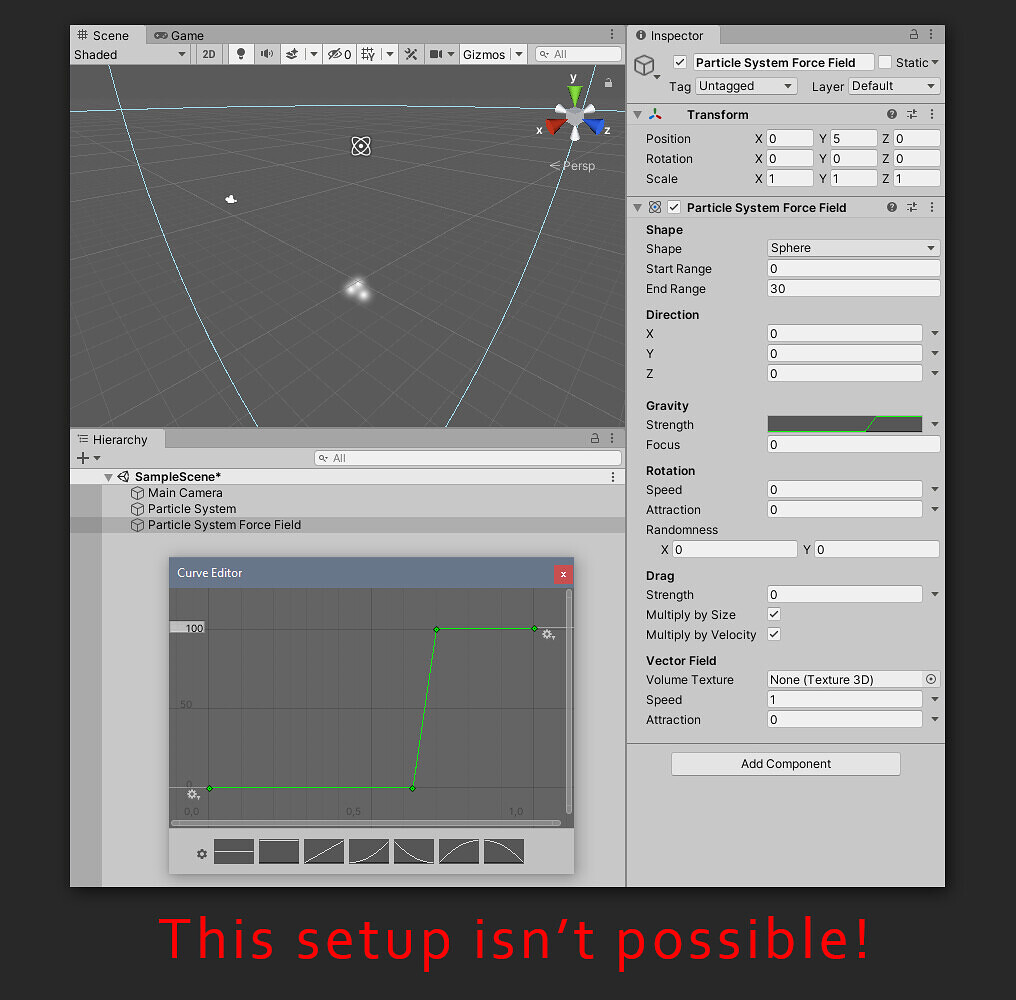Uncheck Multiply by Size under Drag
Image resolution: width=1016 pixels, height=1000 pixels.
(x=774, y=614)
